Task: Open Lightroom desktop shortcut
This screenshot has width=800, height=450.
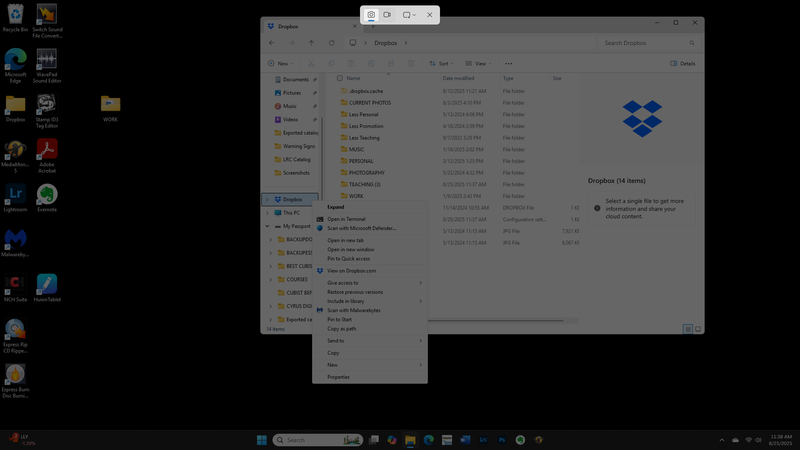Action: (15, 196)
